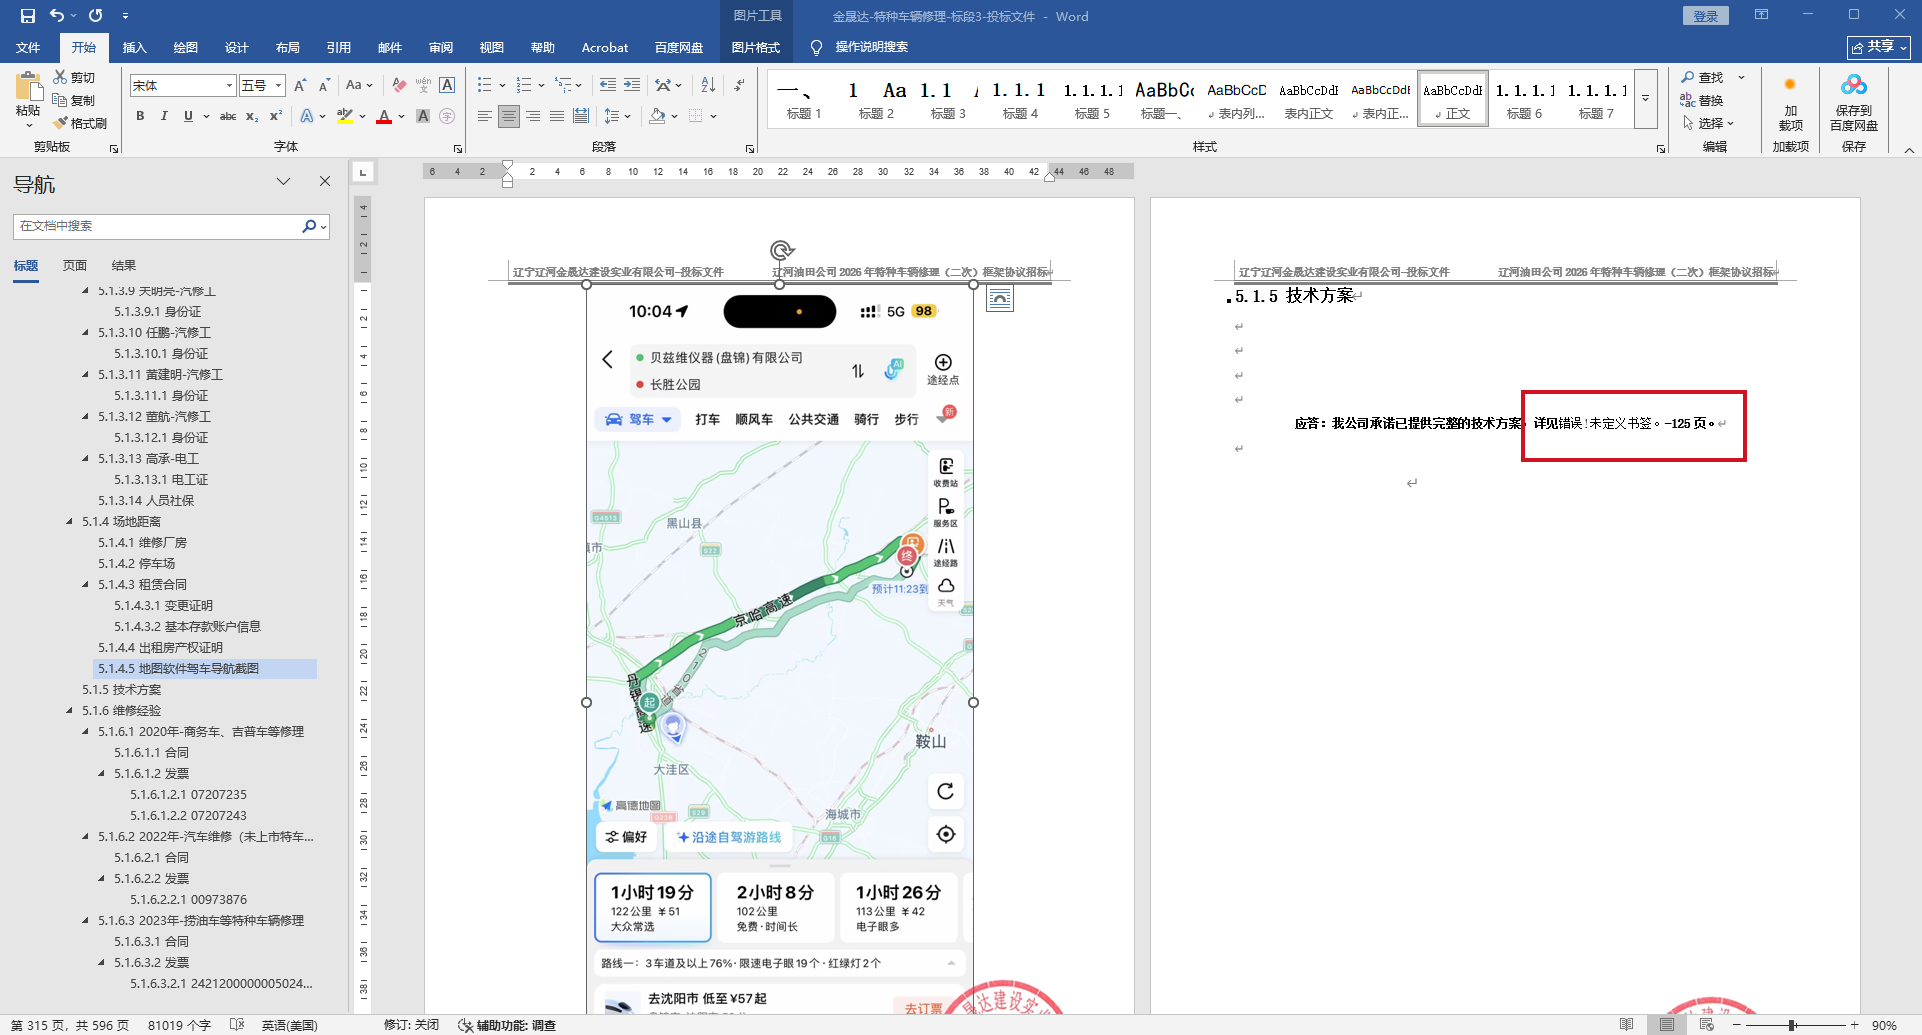Apply the 标题 1 heading style
Image resolution: width=1922 pixels, height=1035 pixels.
804,99
